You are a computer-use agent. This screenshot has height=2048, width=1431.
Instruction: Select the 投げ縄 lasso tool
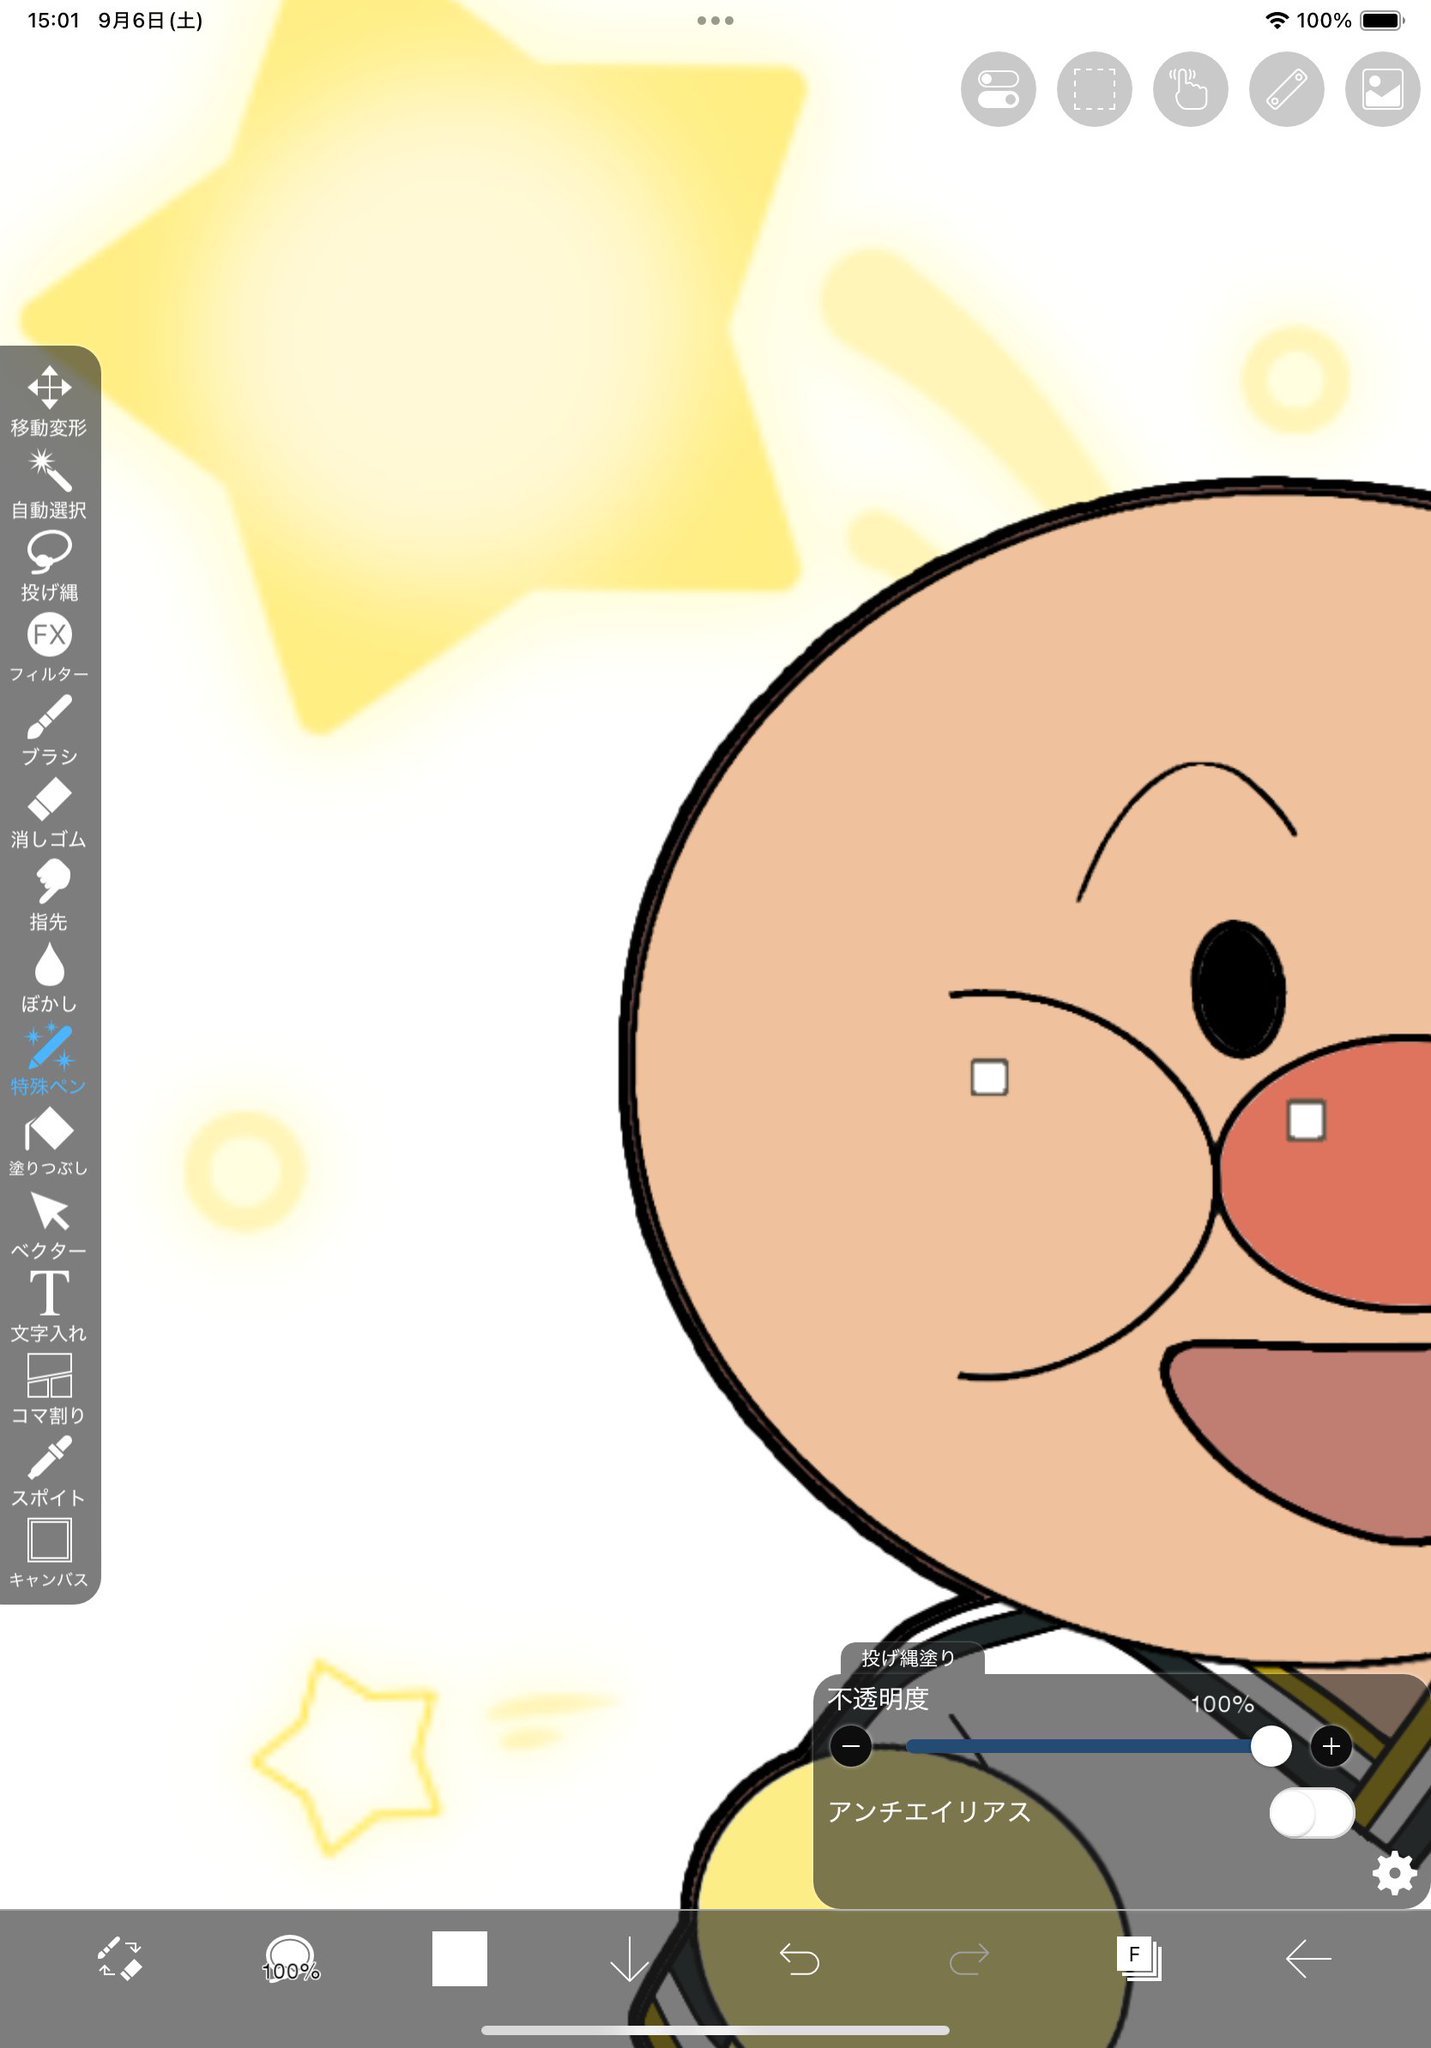click(49, 567)
